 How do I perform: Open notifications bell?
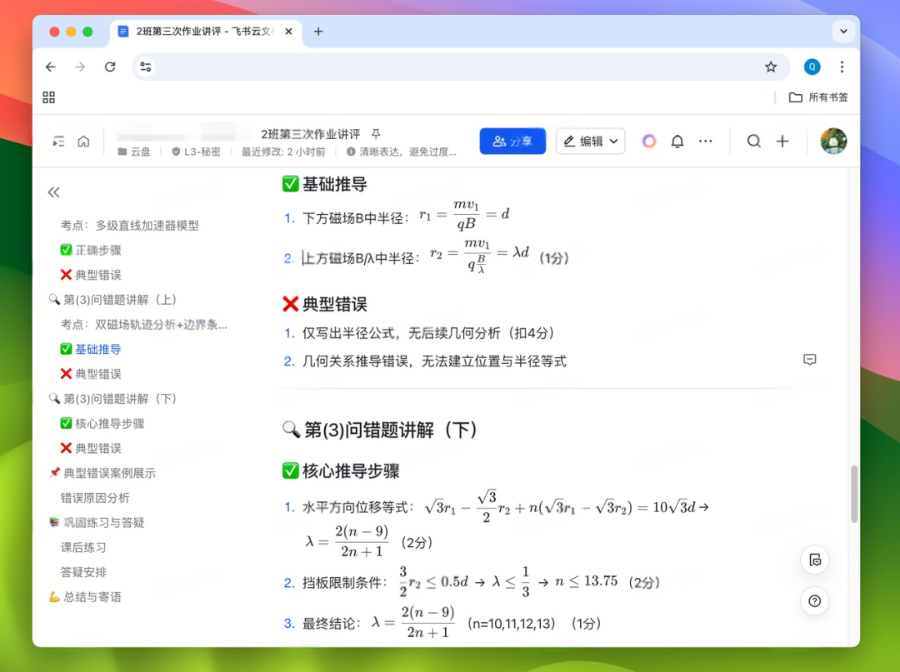coord(677,141)
